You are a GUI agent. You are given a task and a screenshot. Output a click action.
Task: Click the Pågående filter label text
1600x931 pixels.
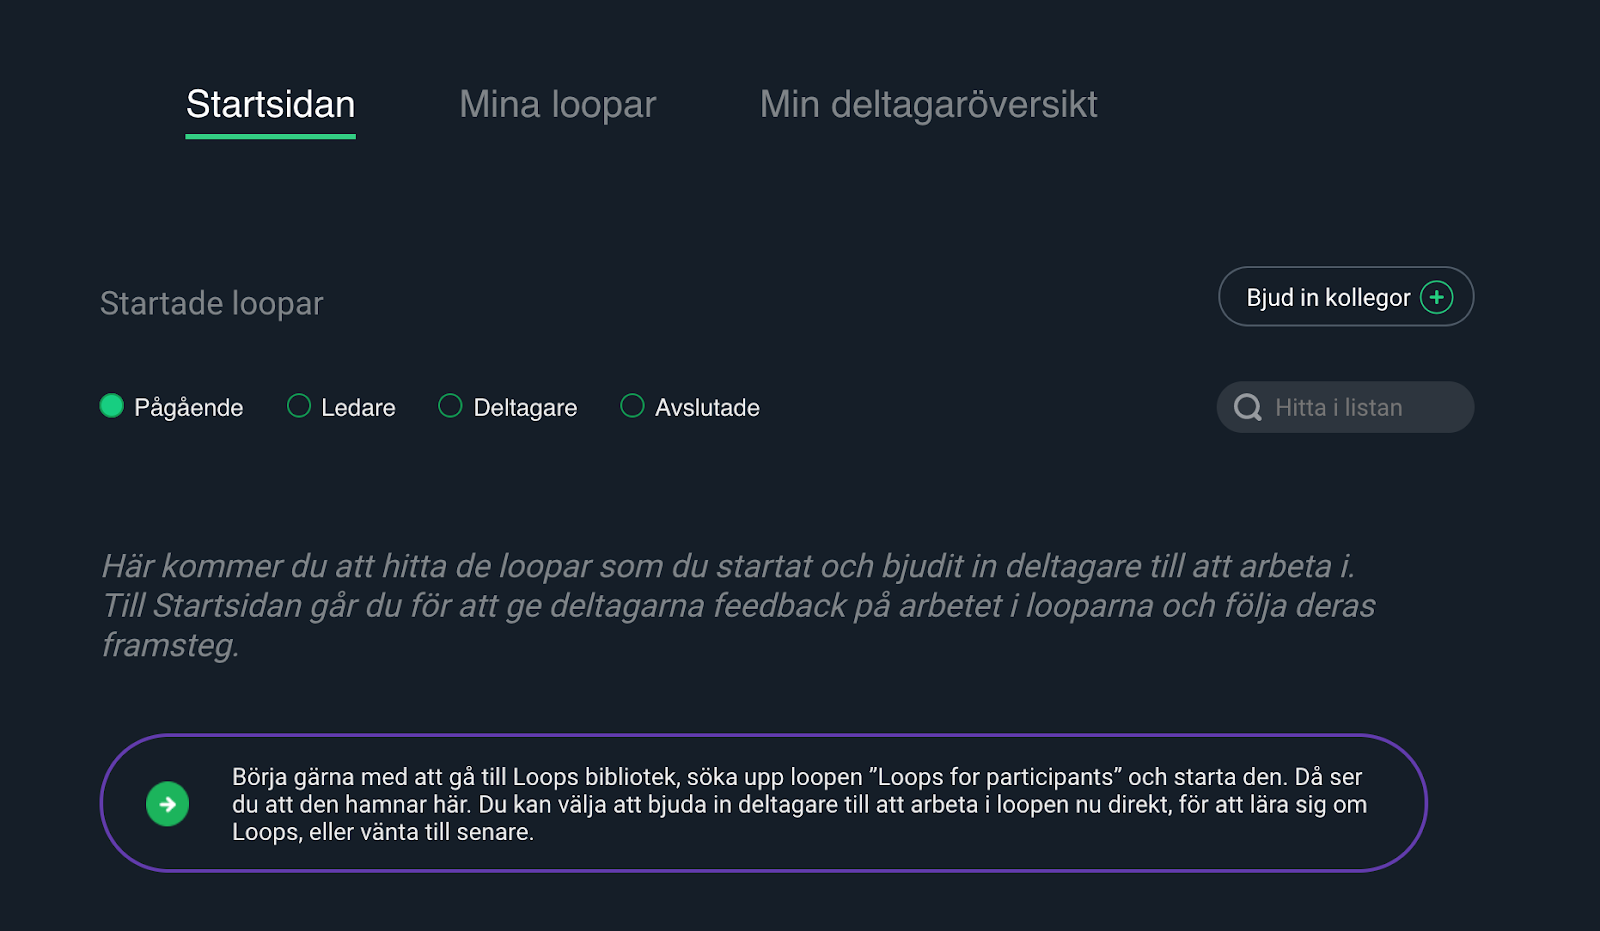click(x=189, y=408)
